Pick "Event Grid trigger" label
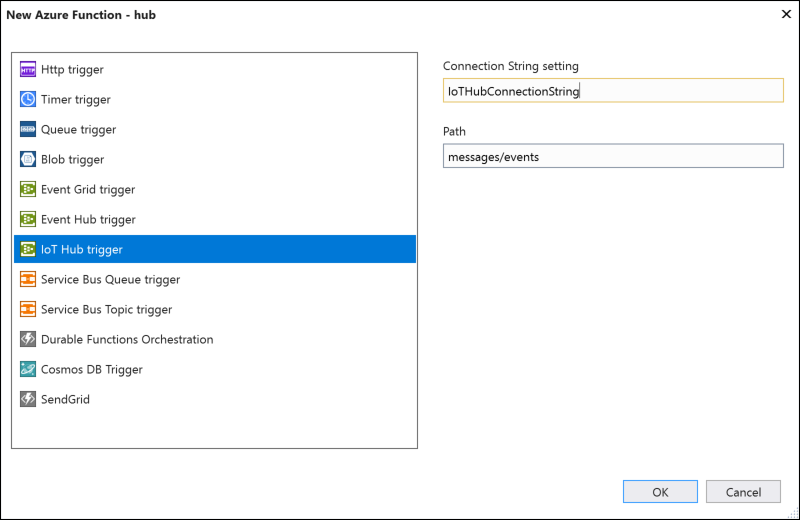This screenshot has width=800, height=520. click(88, 190)
